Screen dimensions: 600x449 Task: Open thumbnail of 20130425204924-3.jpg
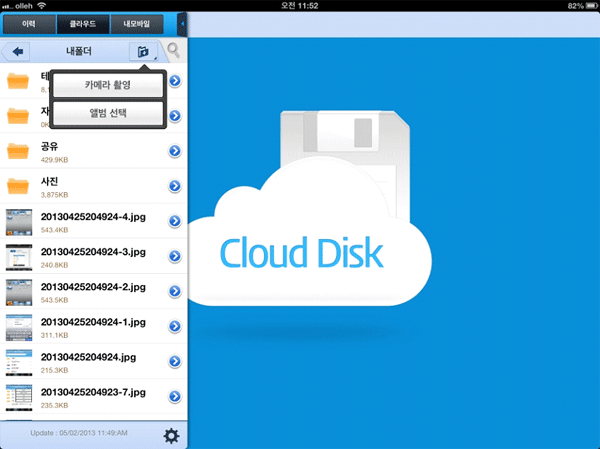19,257
